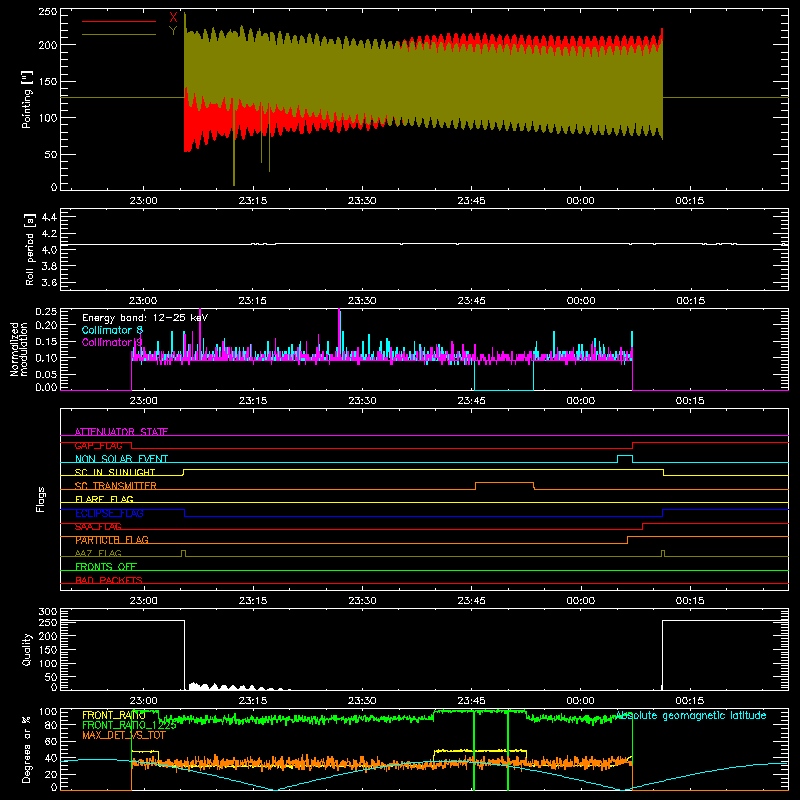This screenshot has height=800, width=800.
Task: Click the blue ECLIPSE_FLAG label
Action: [x=109, y=513]
